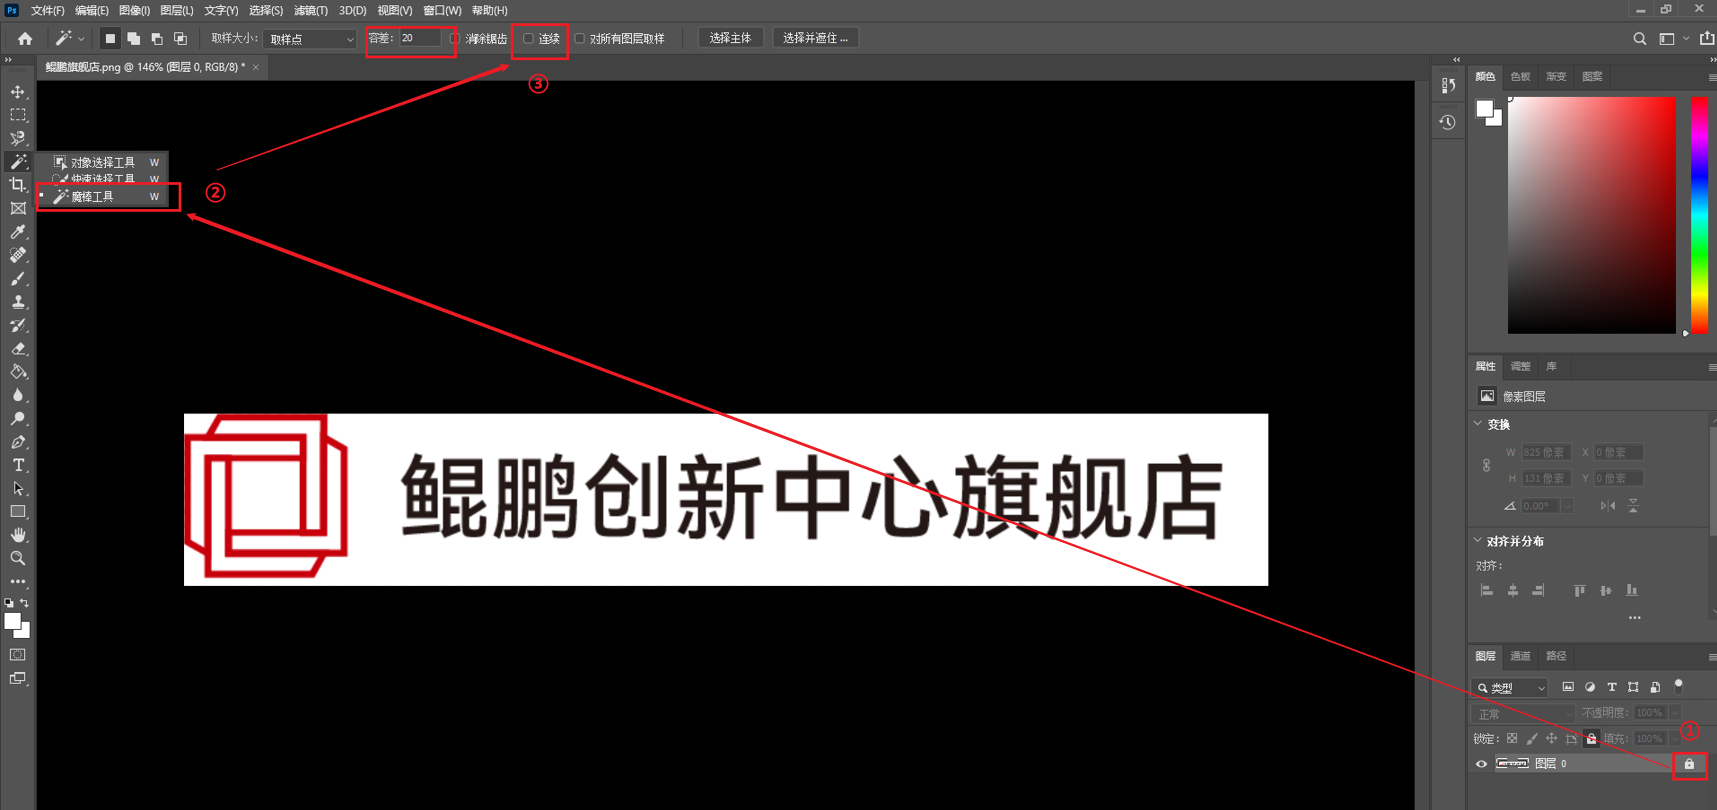Click the Home icon in options bar
This screenshot has height=810, width=1717.
pos(25,38)
